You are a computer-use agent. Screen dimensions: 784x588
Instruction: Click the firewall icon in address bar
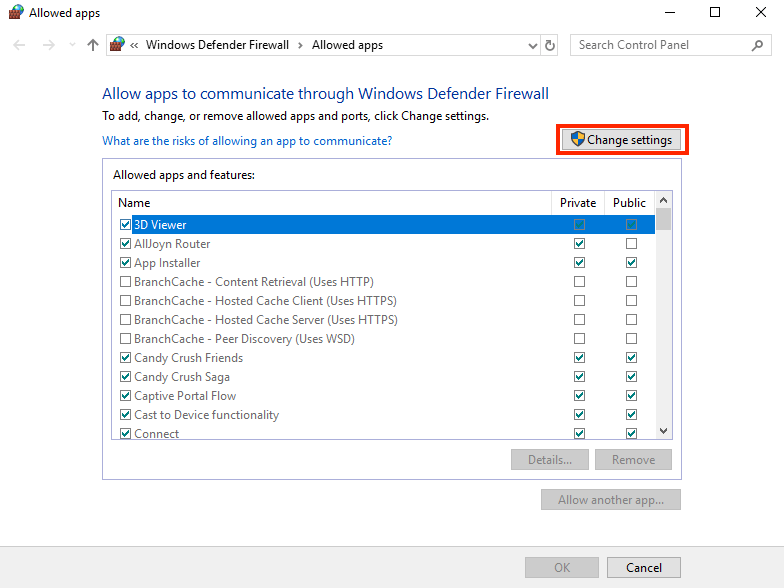117,44
